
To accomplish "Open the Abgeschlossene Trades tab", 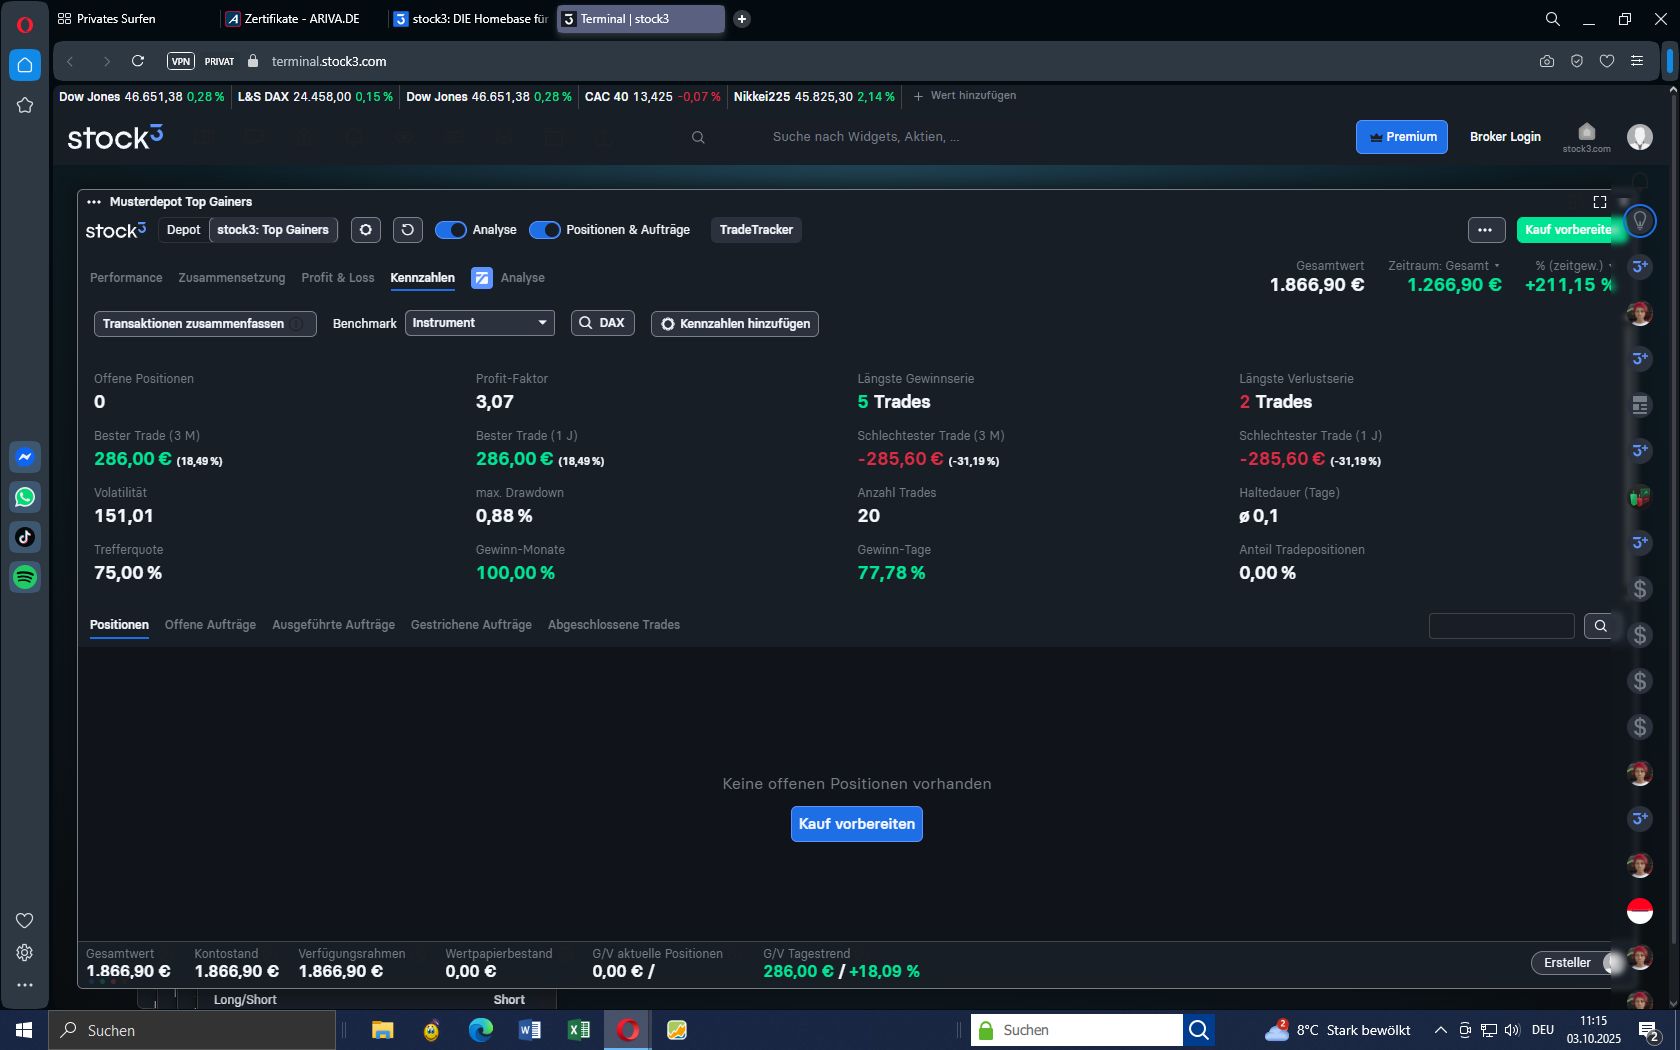I will click(x=613, y=625).
